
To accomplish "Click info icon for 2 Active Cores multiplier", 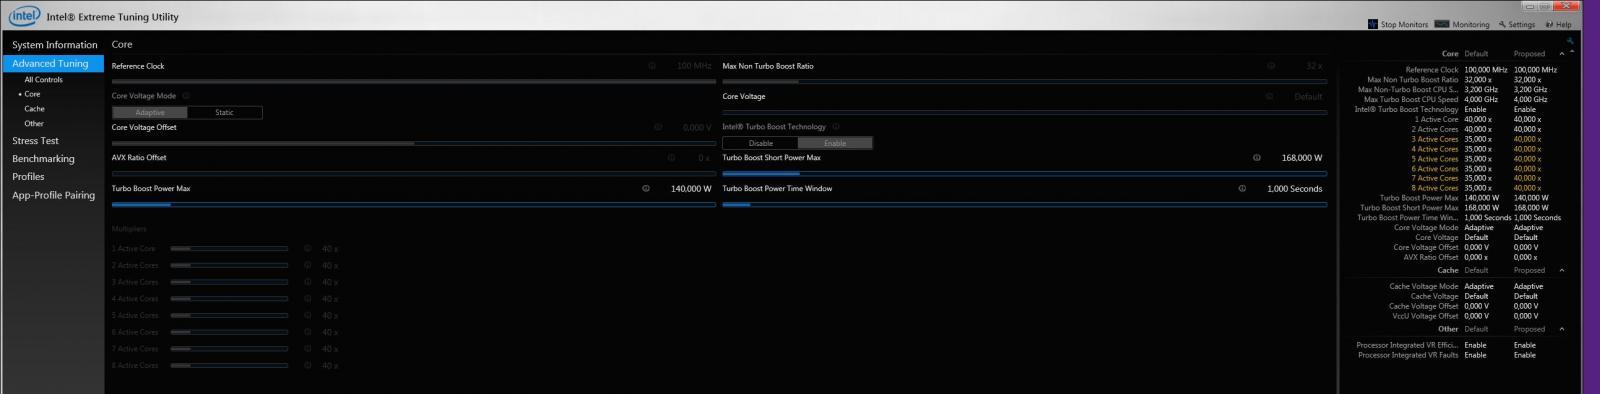I will click(x=307, y=266).
